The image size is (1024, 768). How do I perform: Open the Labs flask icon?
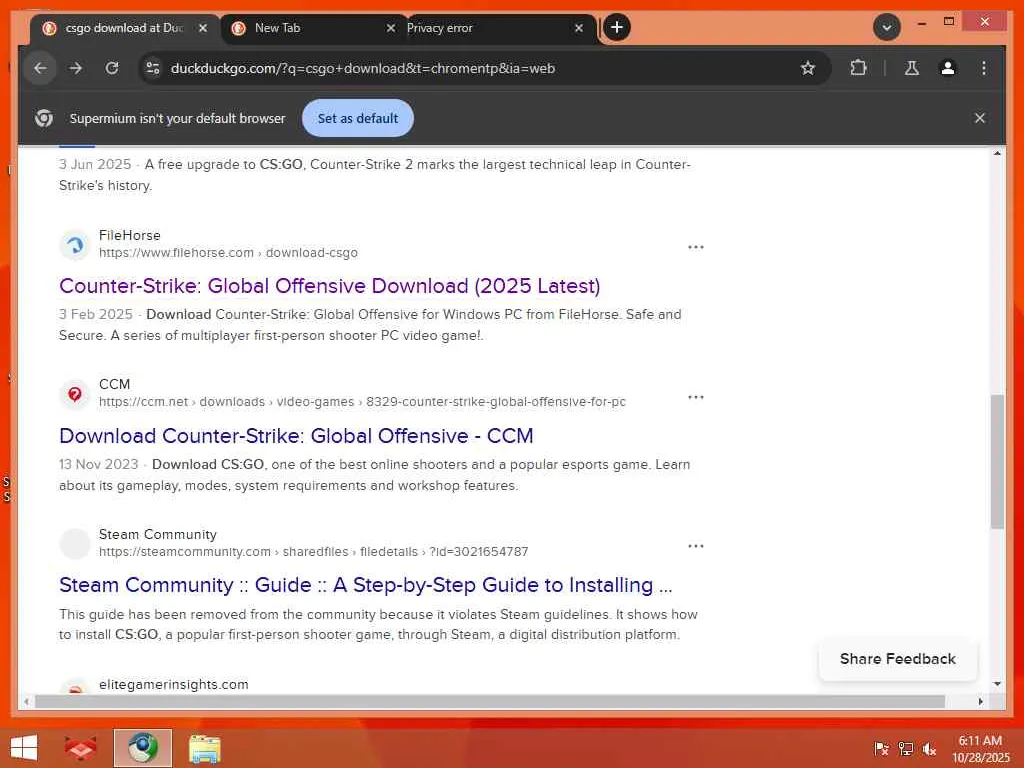pos(912,68)
